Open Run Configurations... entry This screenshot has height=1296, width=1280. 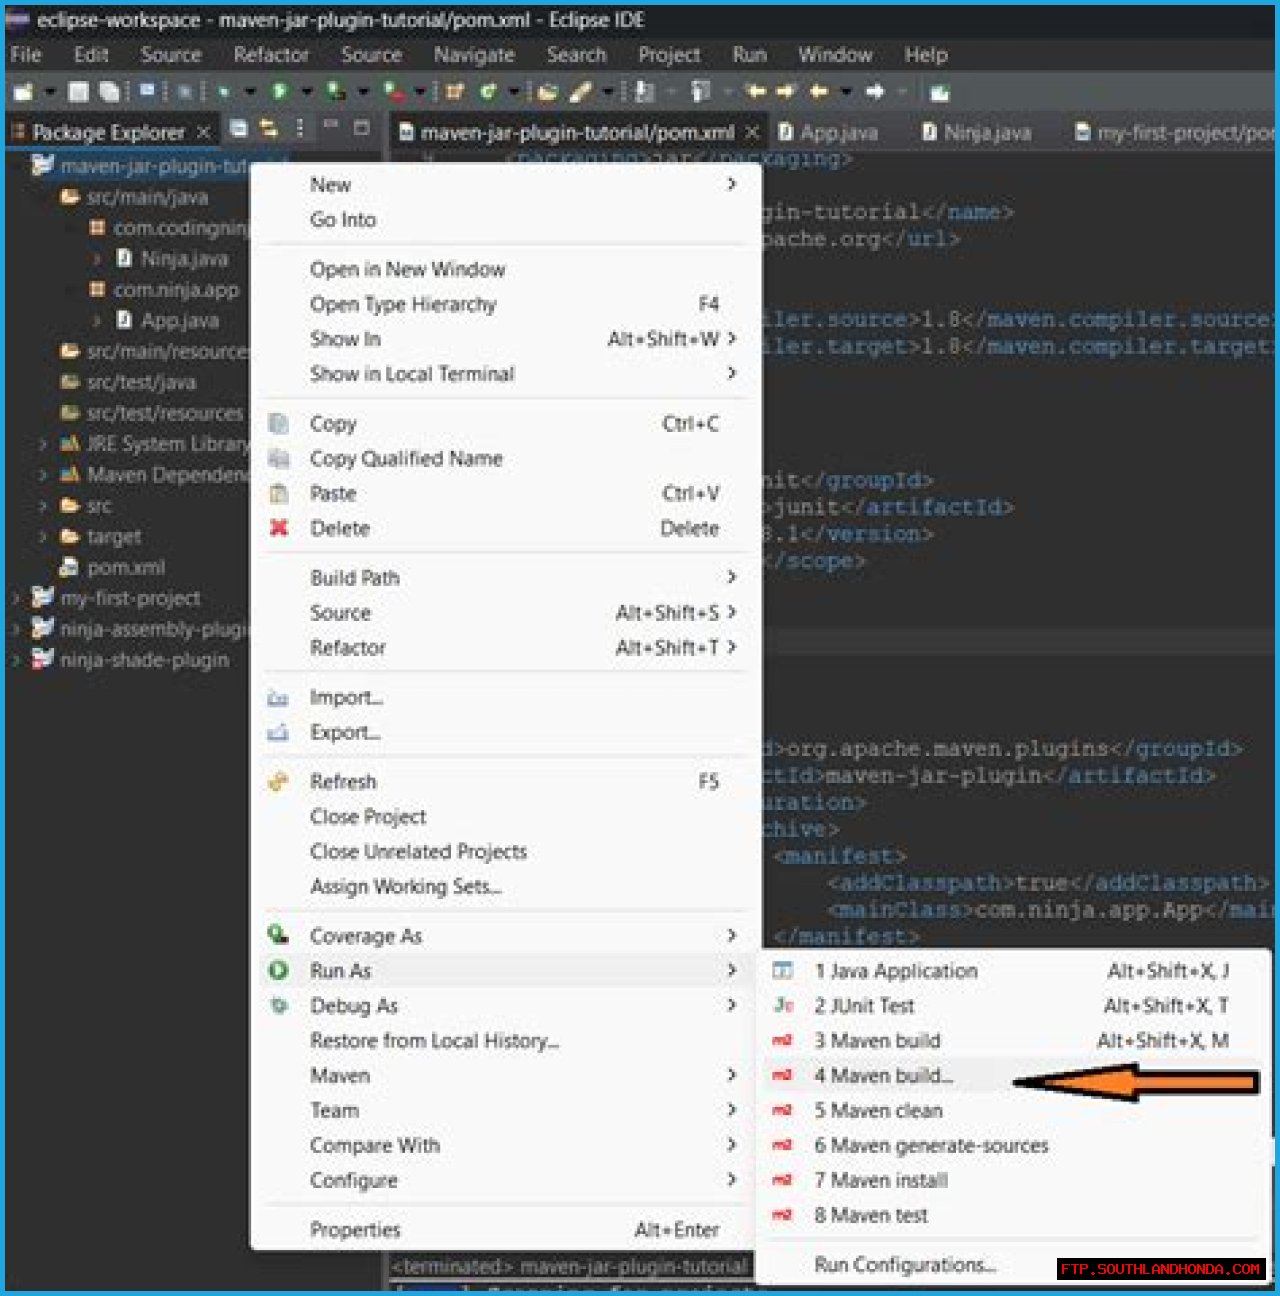(x=904, y=1265)
